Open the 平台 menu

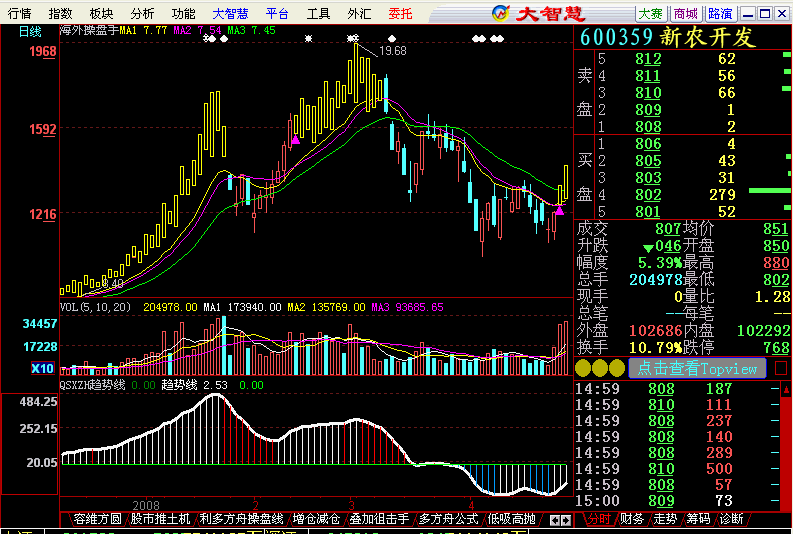point(277,14)
